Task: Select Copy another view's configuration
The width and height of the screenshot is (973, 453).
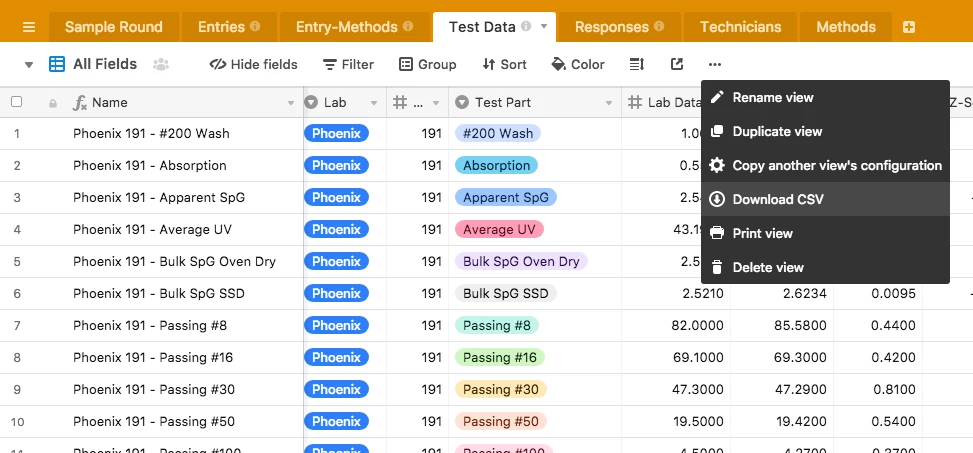Action: [825, 165]
